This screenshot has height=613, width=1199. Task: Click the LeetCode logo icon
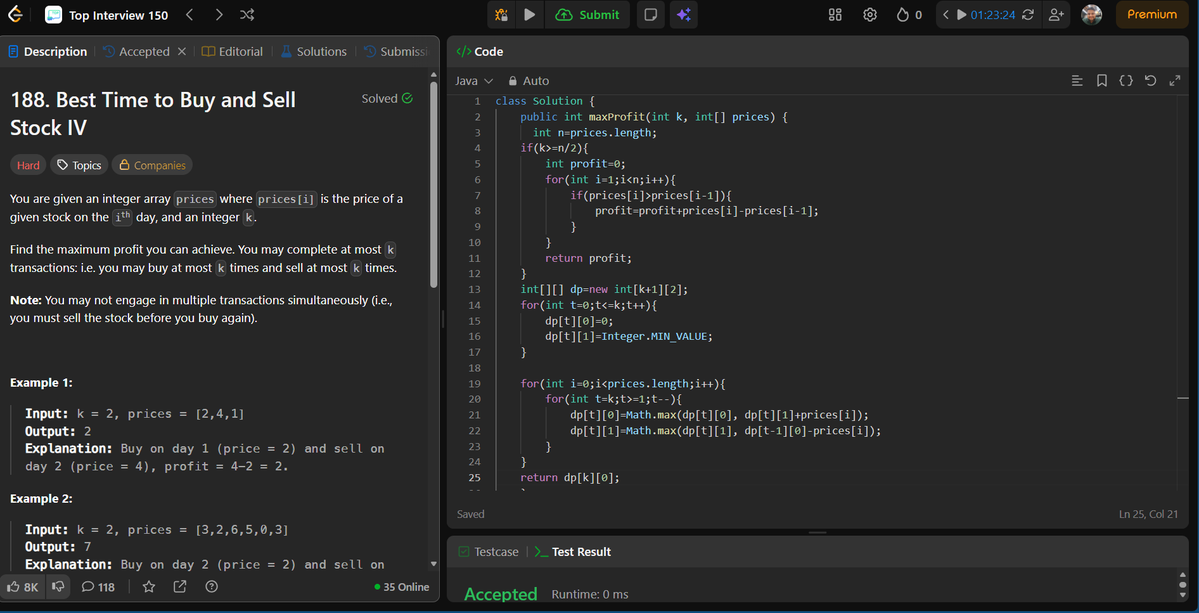pyautogui.click(x=15, y=15)
